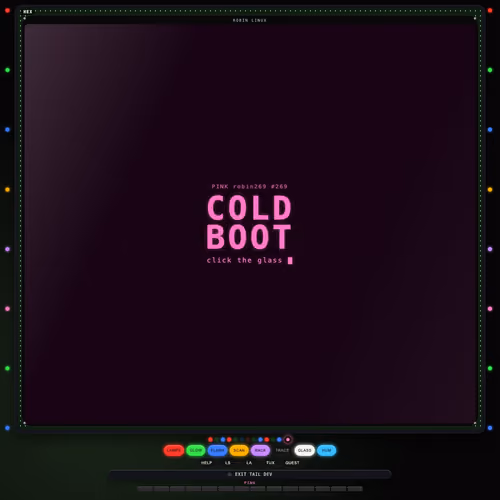Select the ringed pink dot in the color dot row

click(288, 440)
